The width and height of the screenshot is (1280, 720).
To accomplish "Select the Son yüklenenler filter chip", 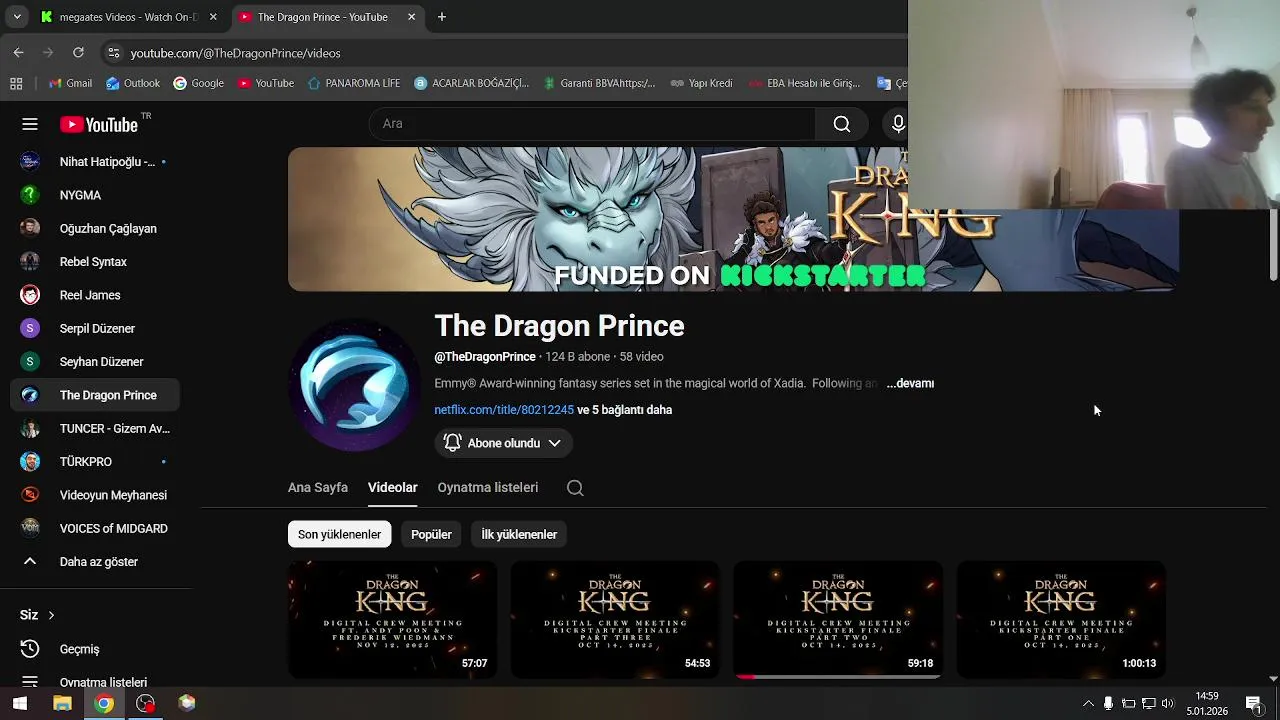I will [339, 534].
